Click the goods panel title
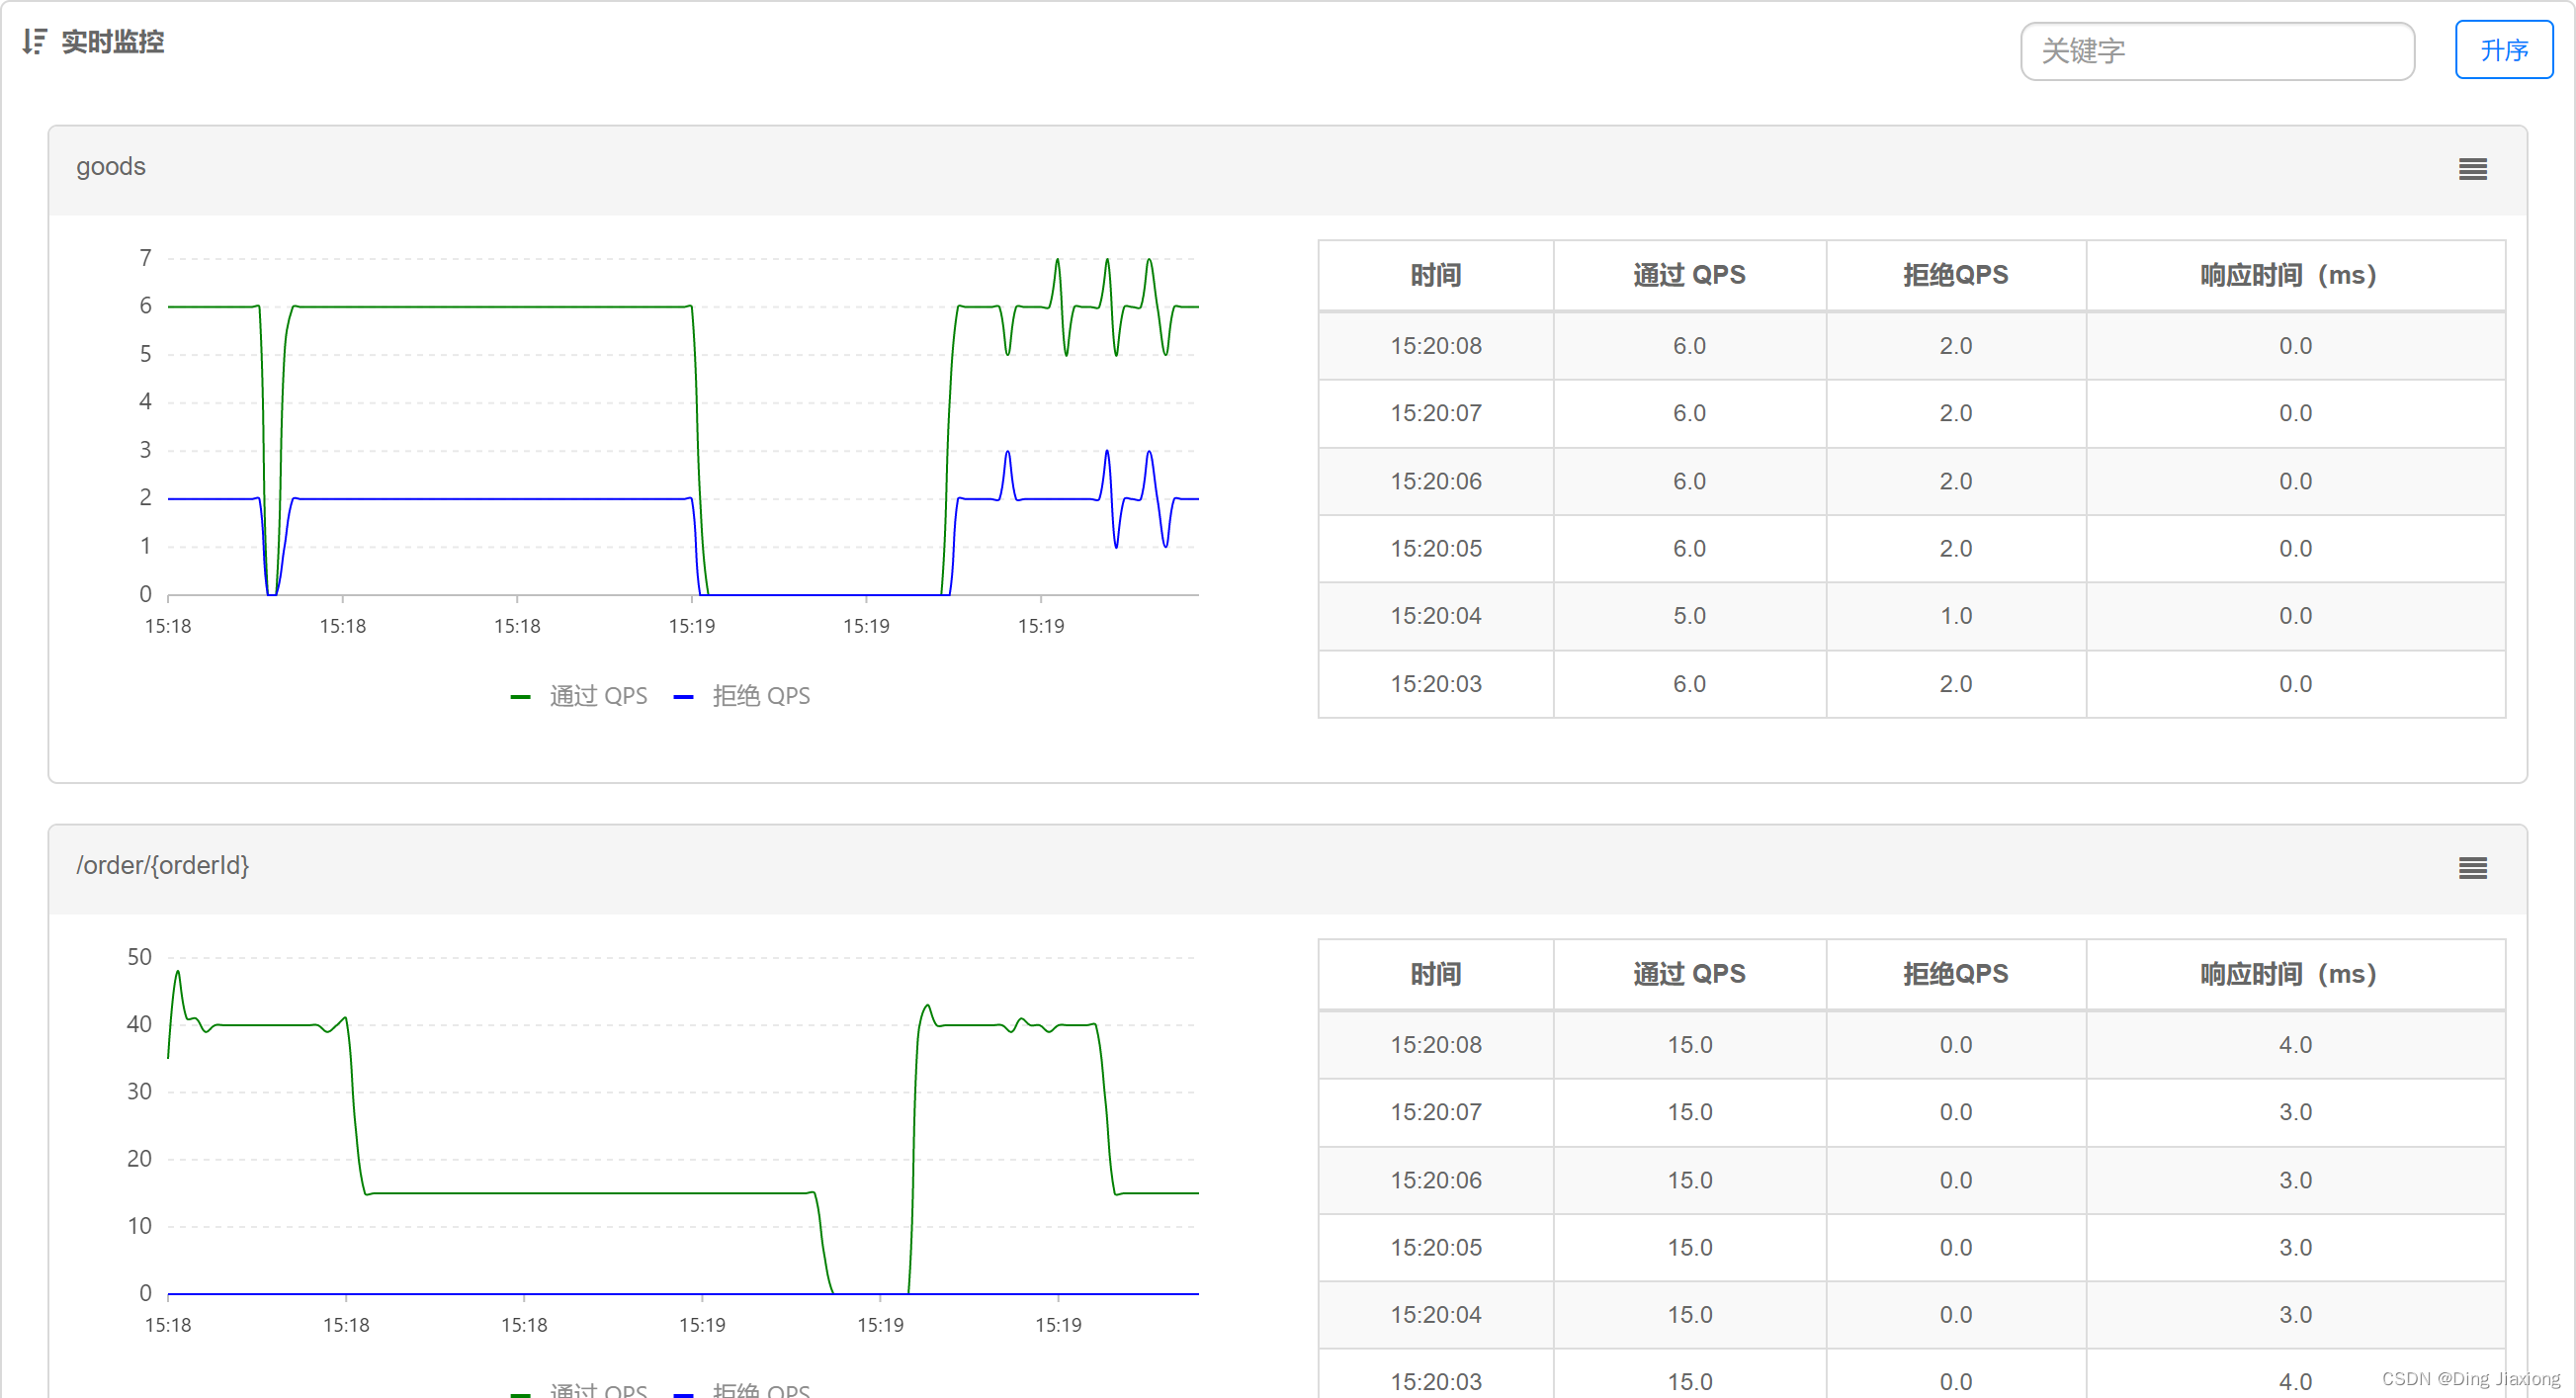 (111, 166)
